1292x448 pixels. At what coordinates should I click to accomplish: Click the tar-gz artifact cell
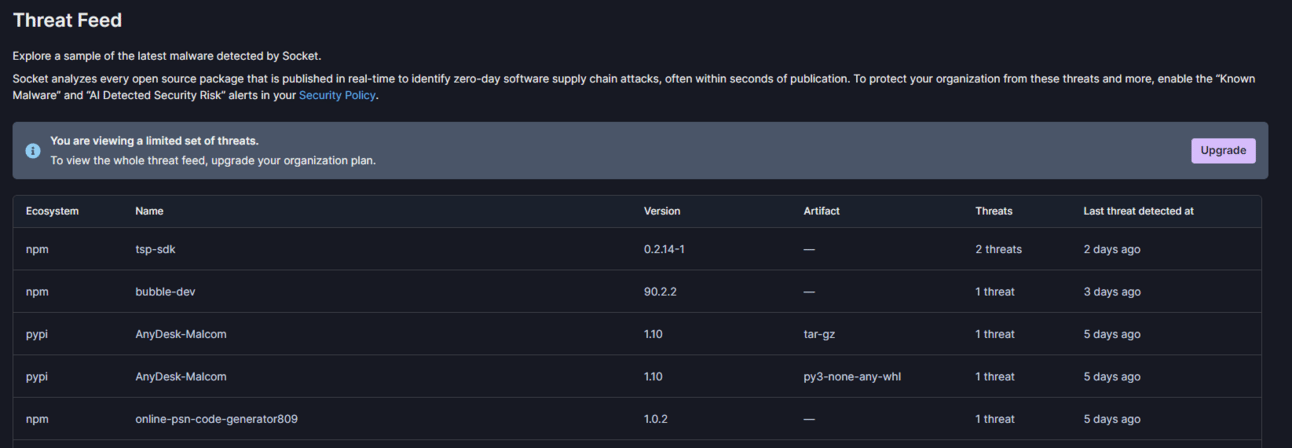[x=819, y=334]
